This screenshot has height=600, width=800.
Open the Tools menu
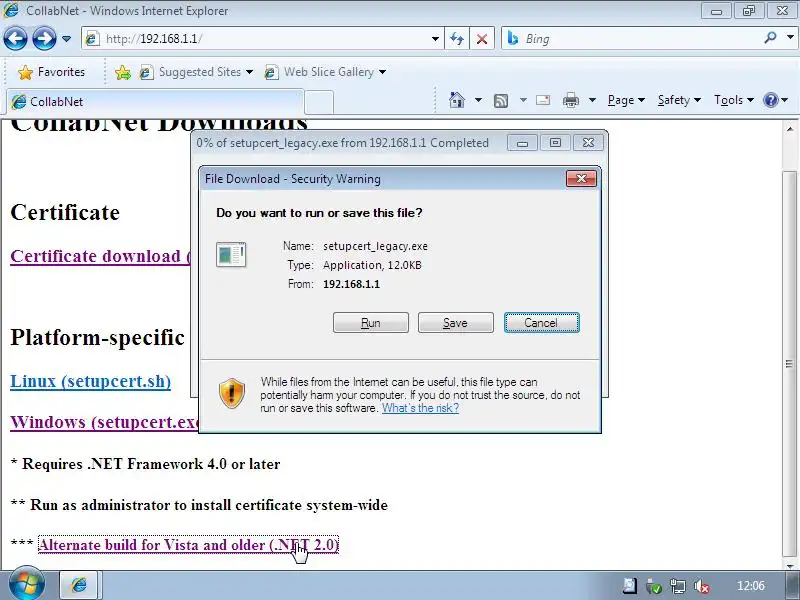coord(734,100)
